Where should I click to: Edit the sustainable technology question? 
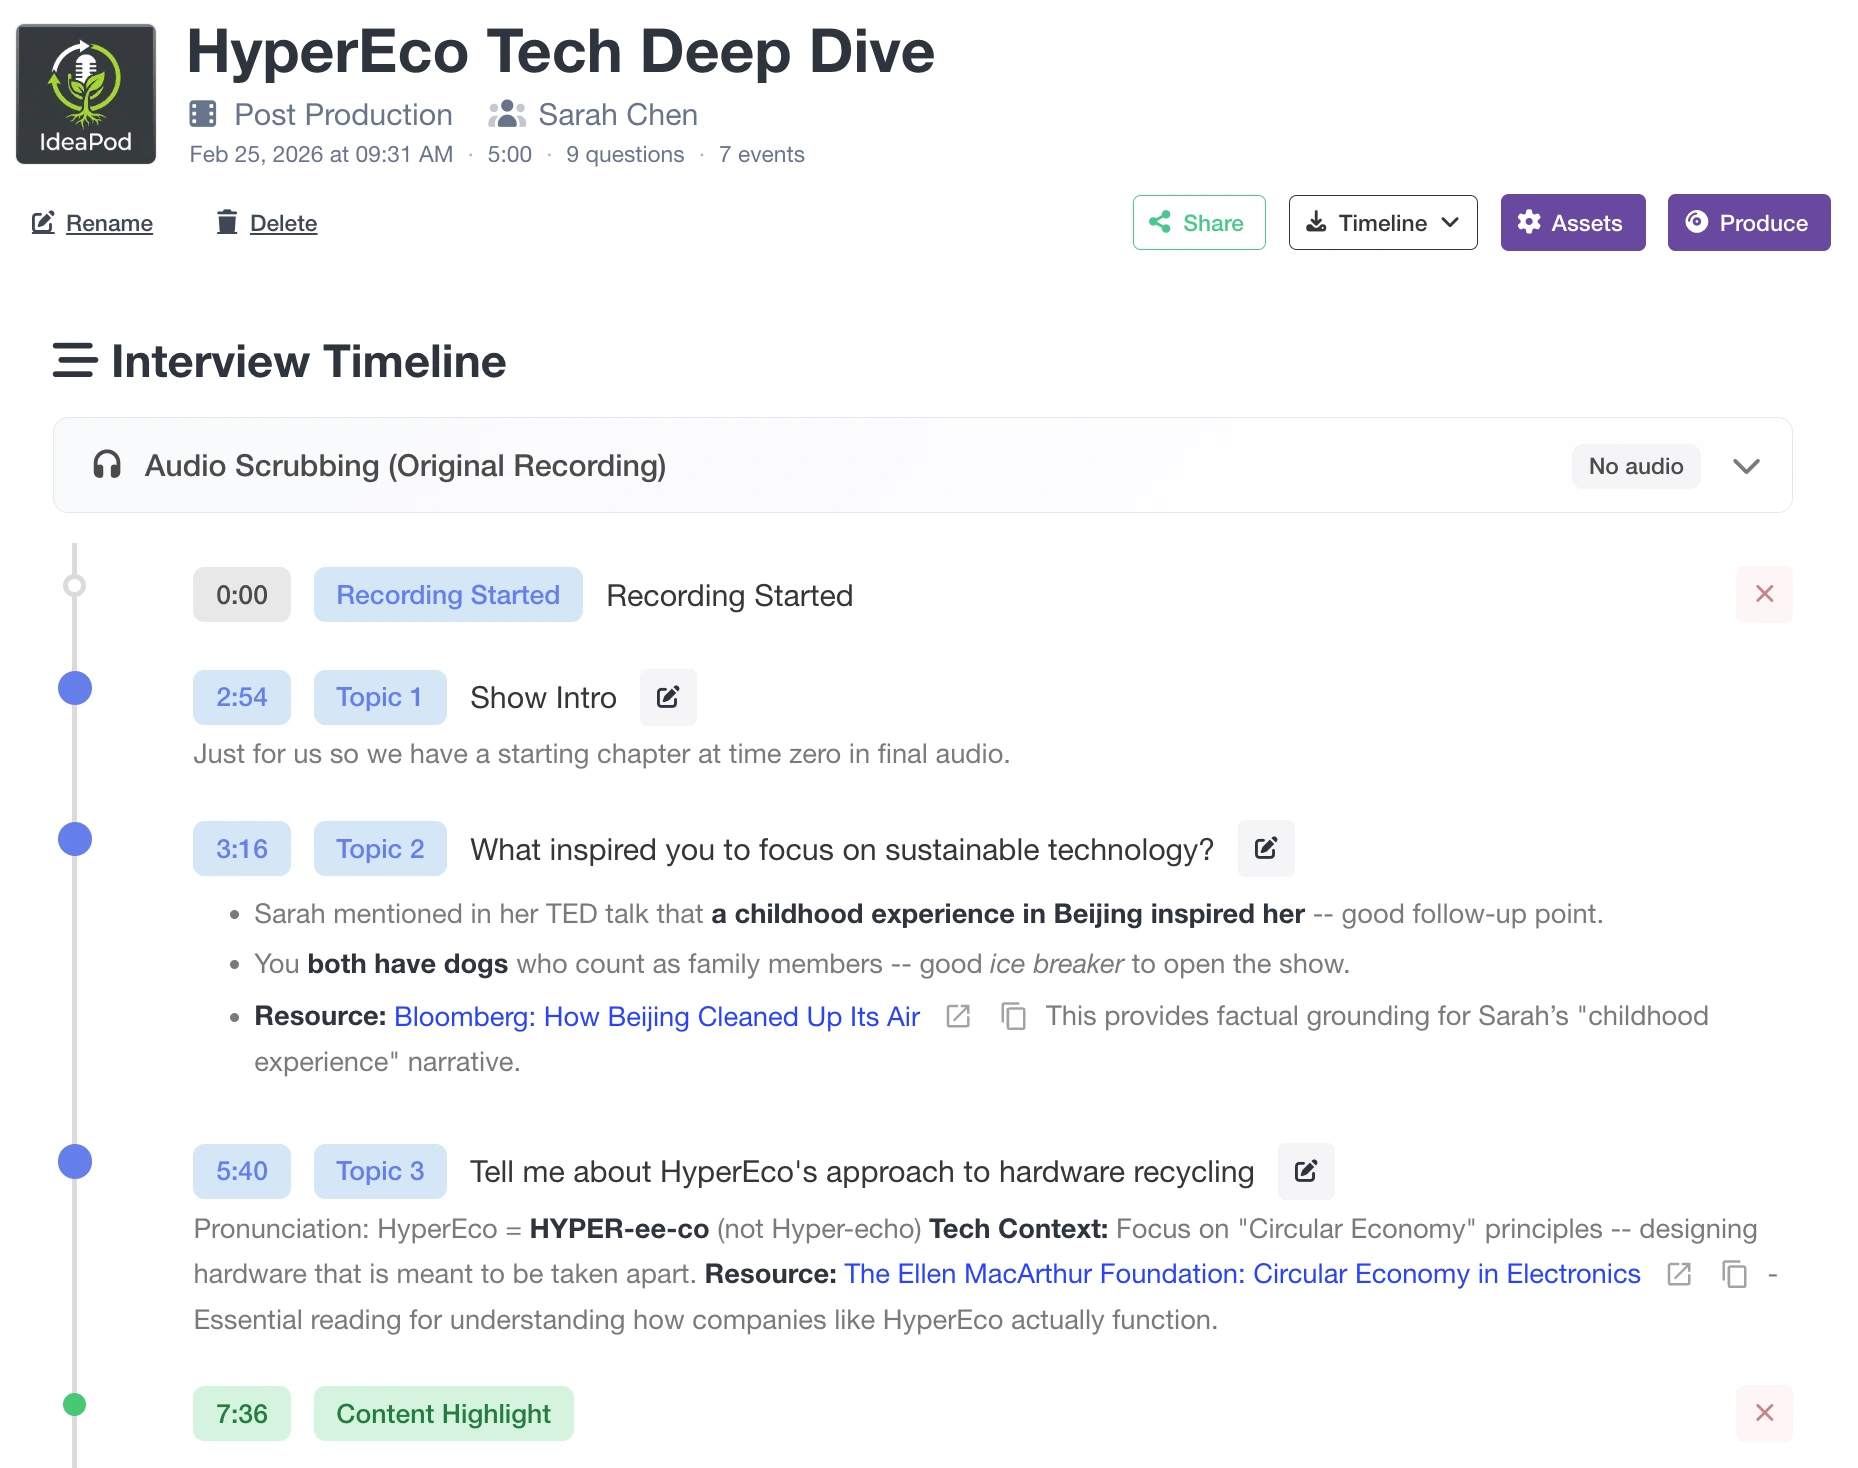1265,849
